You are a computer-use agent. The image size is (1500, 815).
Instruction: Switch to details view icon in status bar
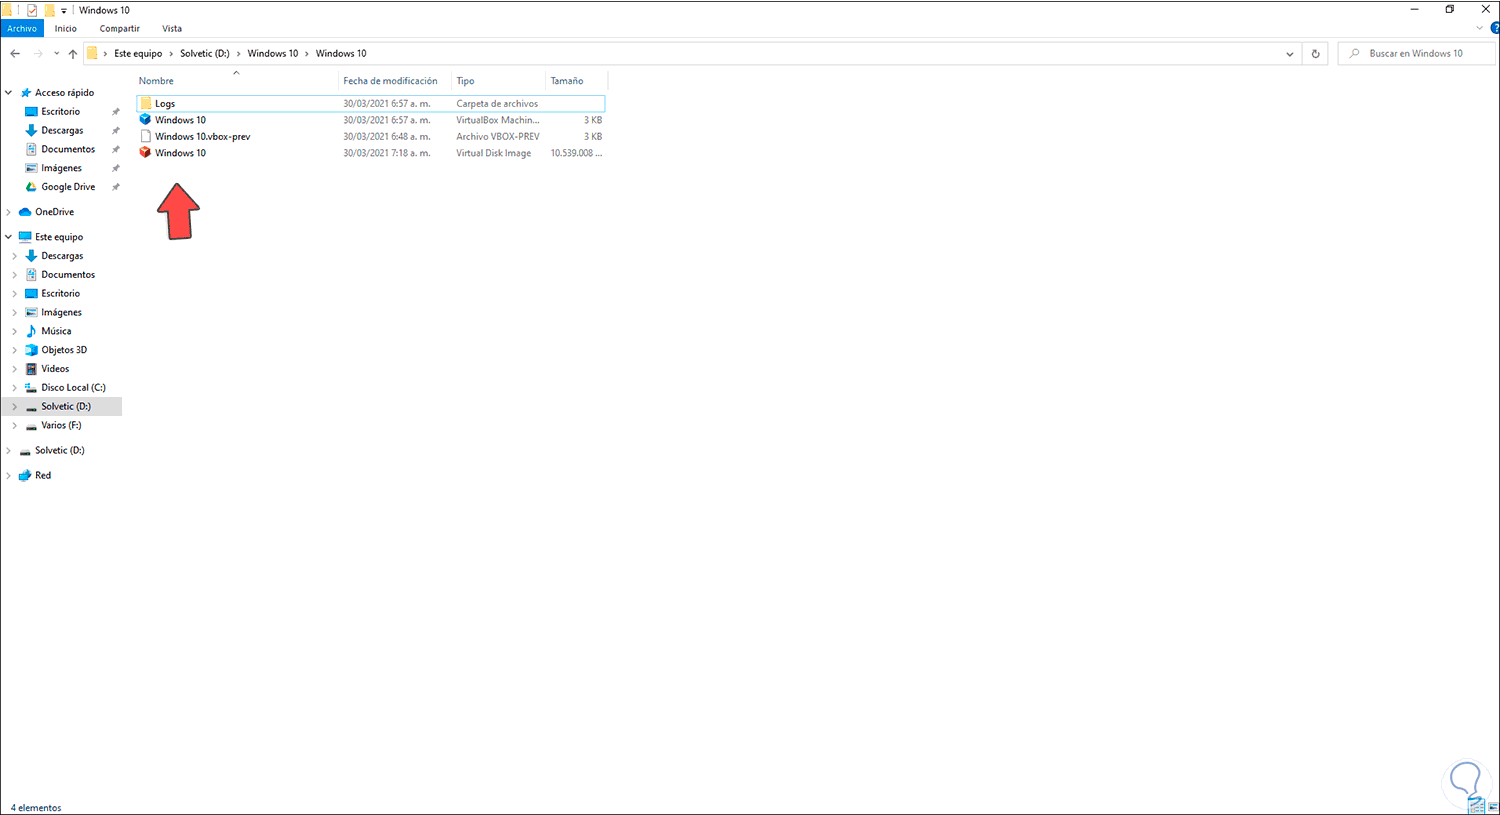click(x=1477, y=807)
